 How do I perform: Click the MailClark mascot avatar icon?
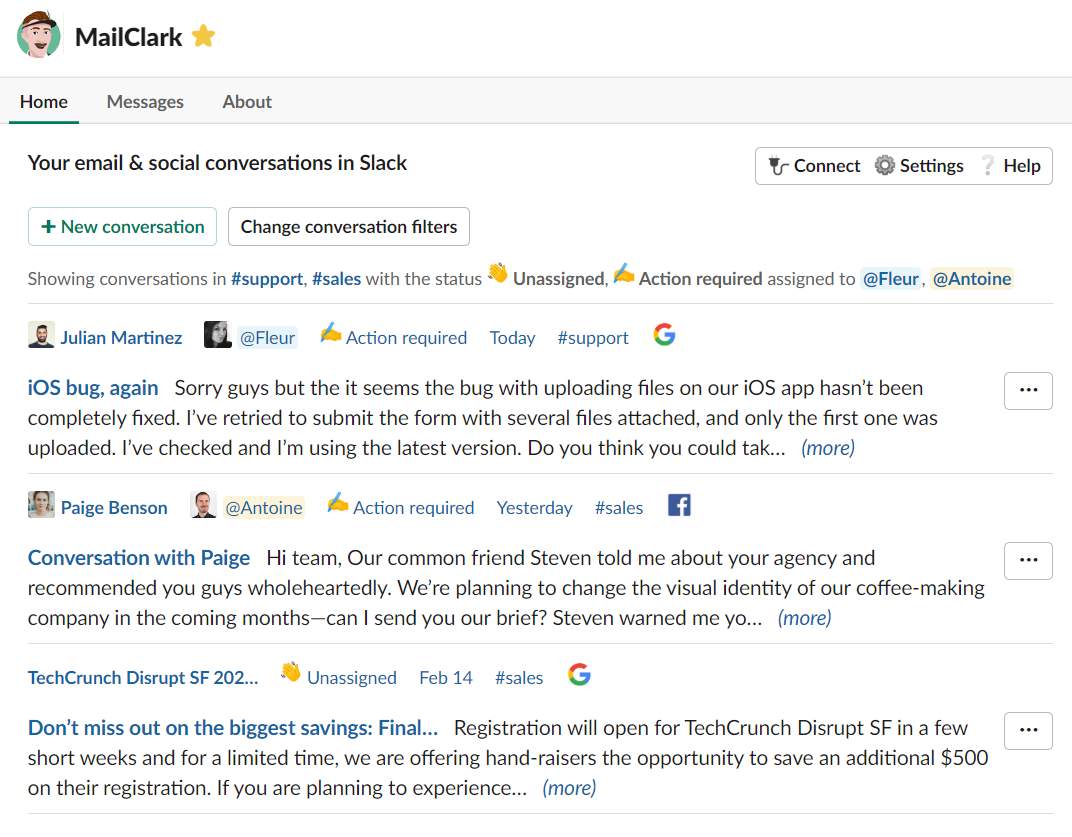[x=39, y=35]
